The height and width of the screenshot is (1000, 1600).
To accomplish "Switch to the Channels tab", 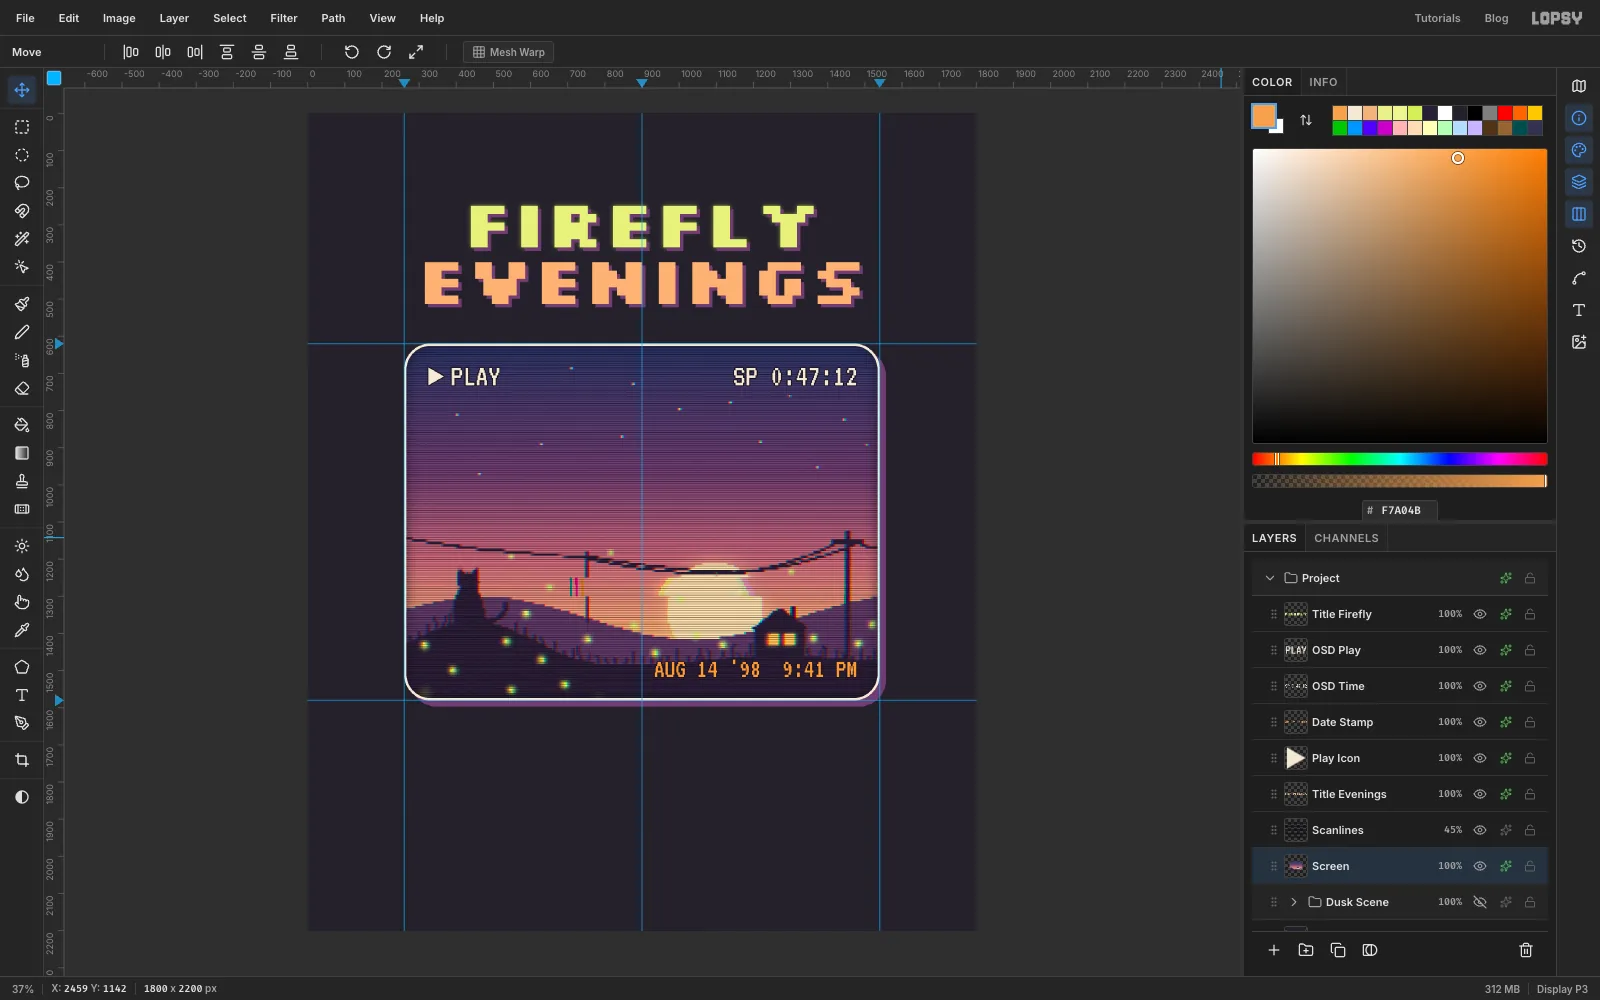I will pos(1346,538).
